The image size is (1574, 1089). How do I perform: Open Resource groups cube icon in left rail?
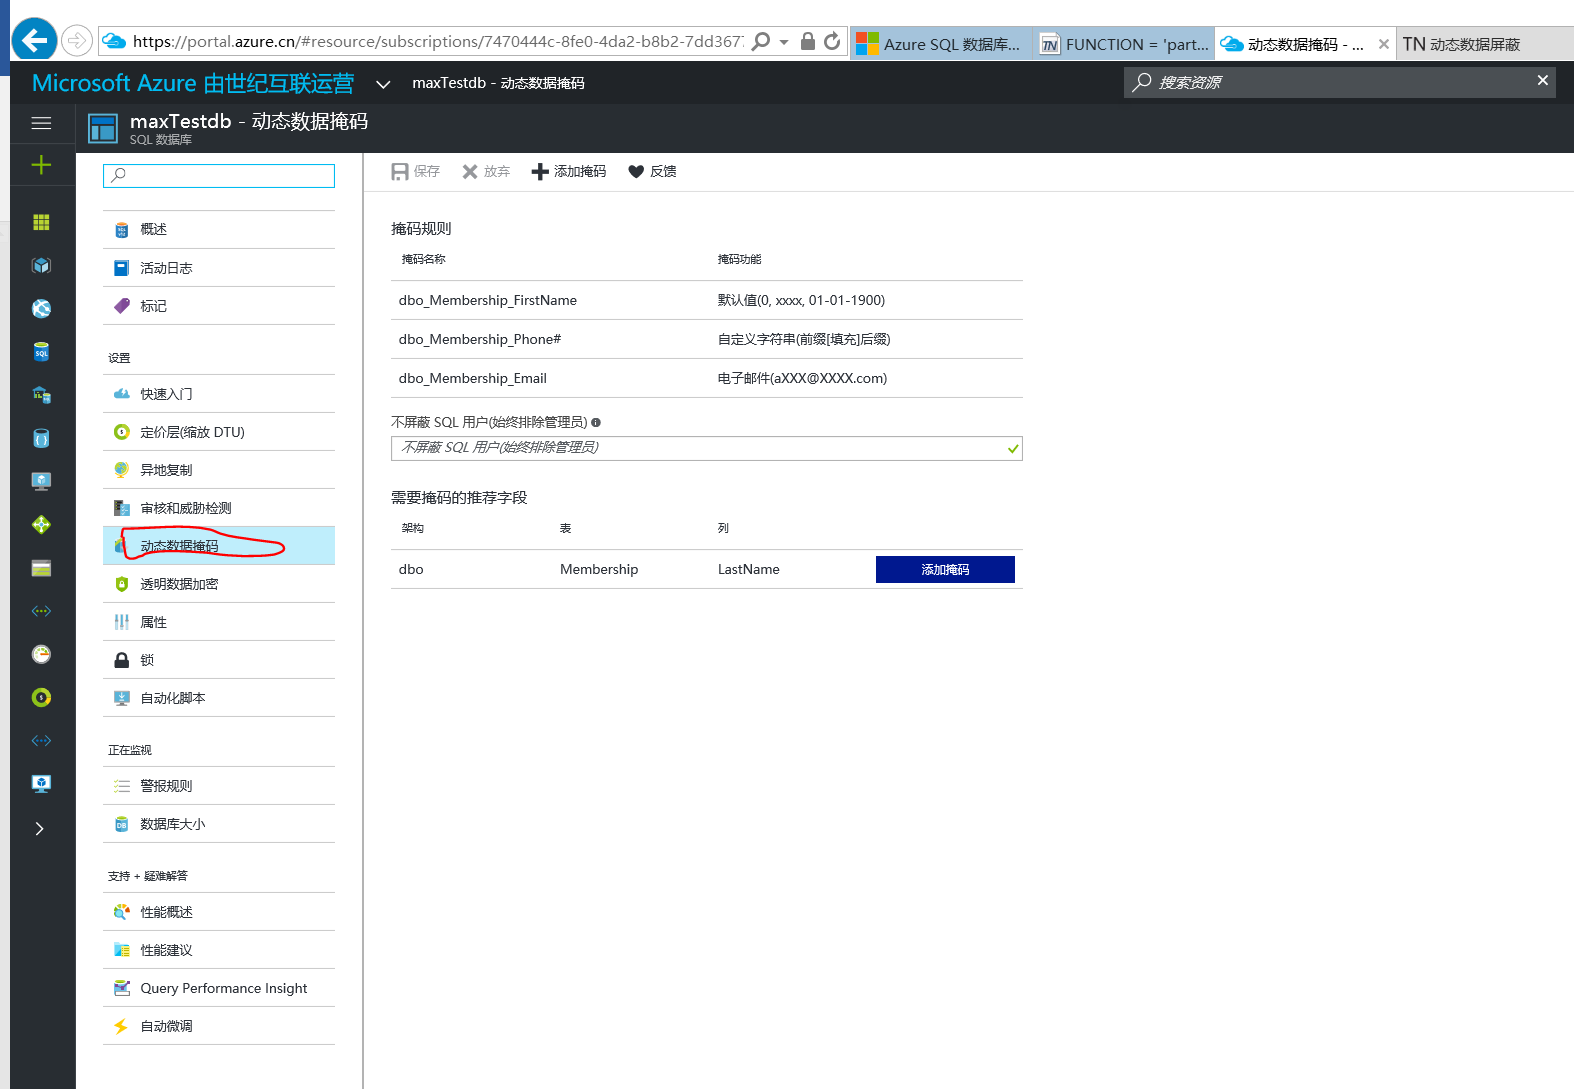(41, 265)
